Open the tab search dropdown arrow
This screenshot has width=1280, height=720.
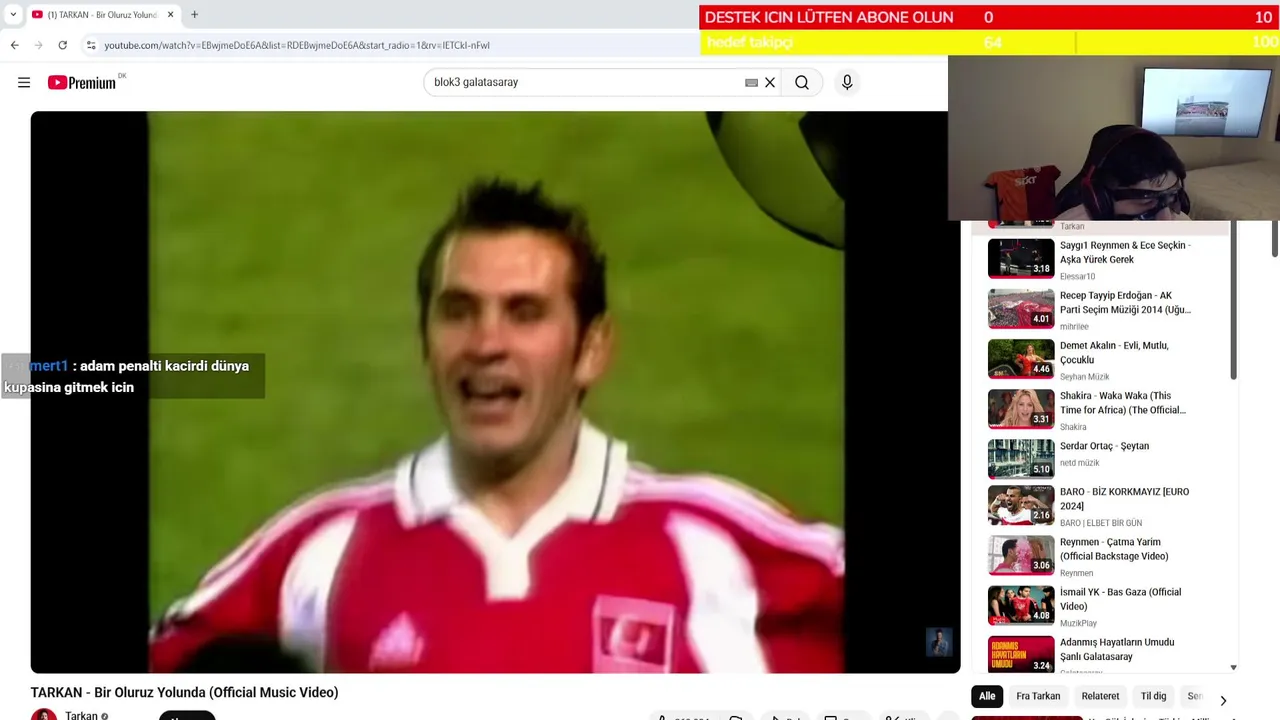point(13,15)
